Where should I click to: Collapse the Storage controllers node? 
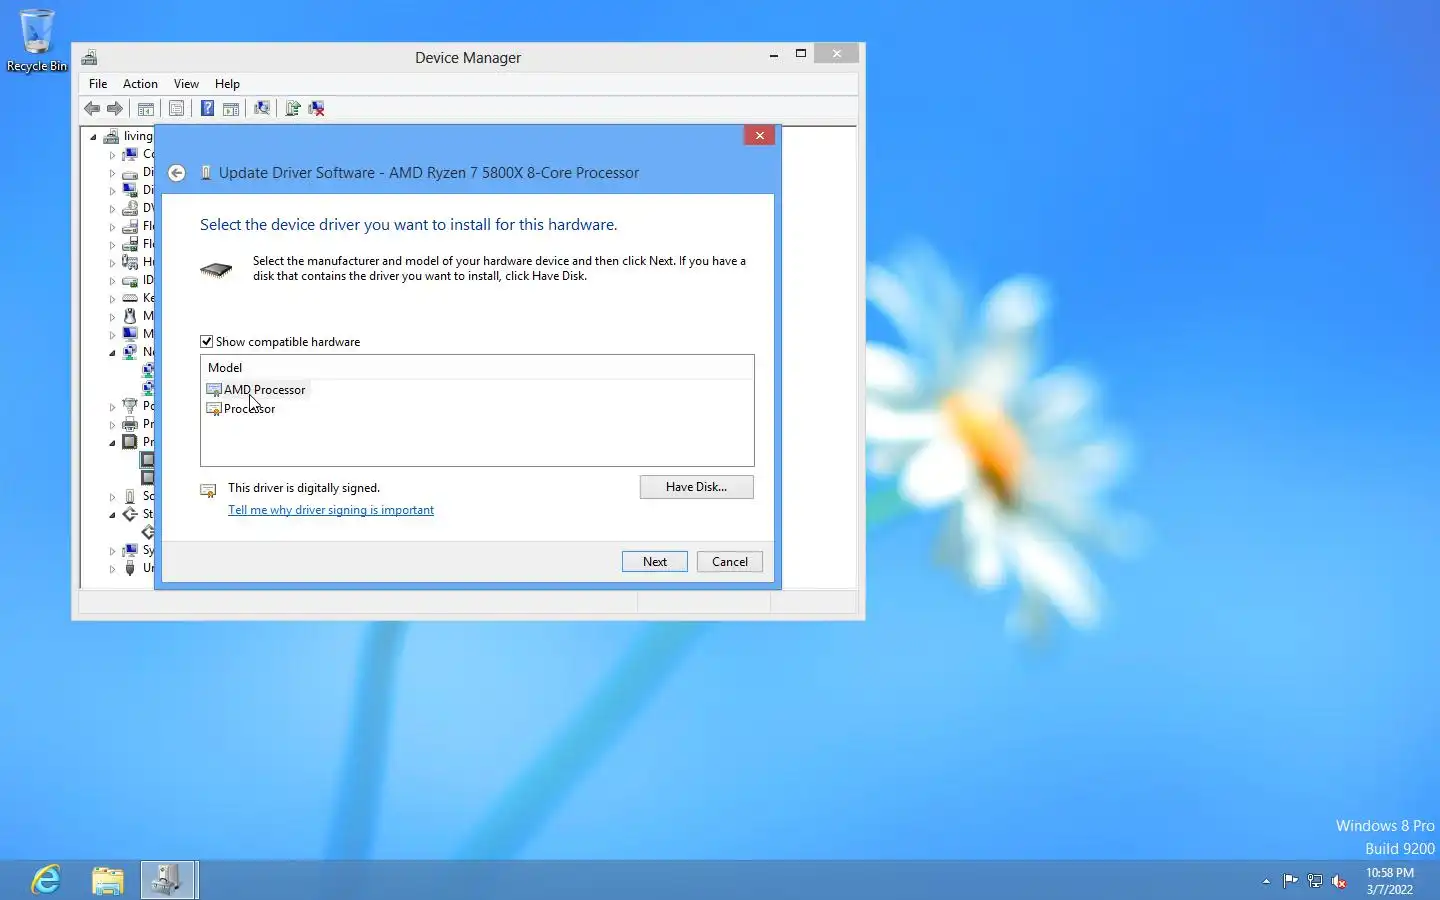[x=112, y=515]
